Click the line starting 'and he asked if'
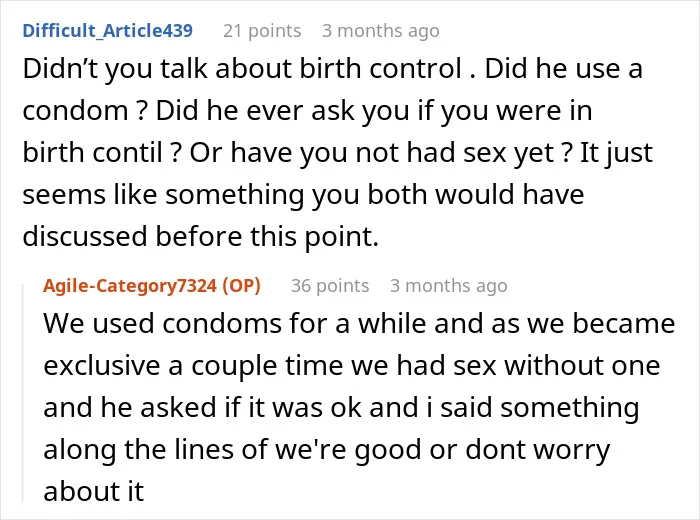The image size is (700, 520). [341, 408]
